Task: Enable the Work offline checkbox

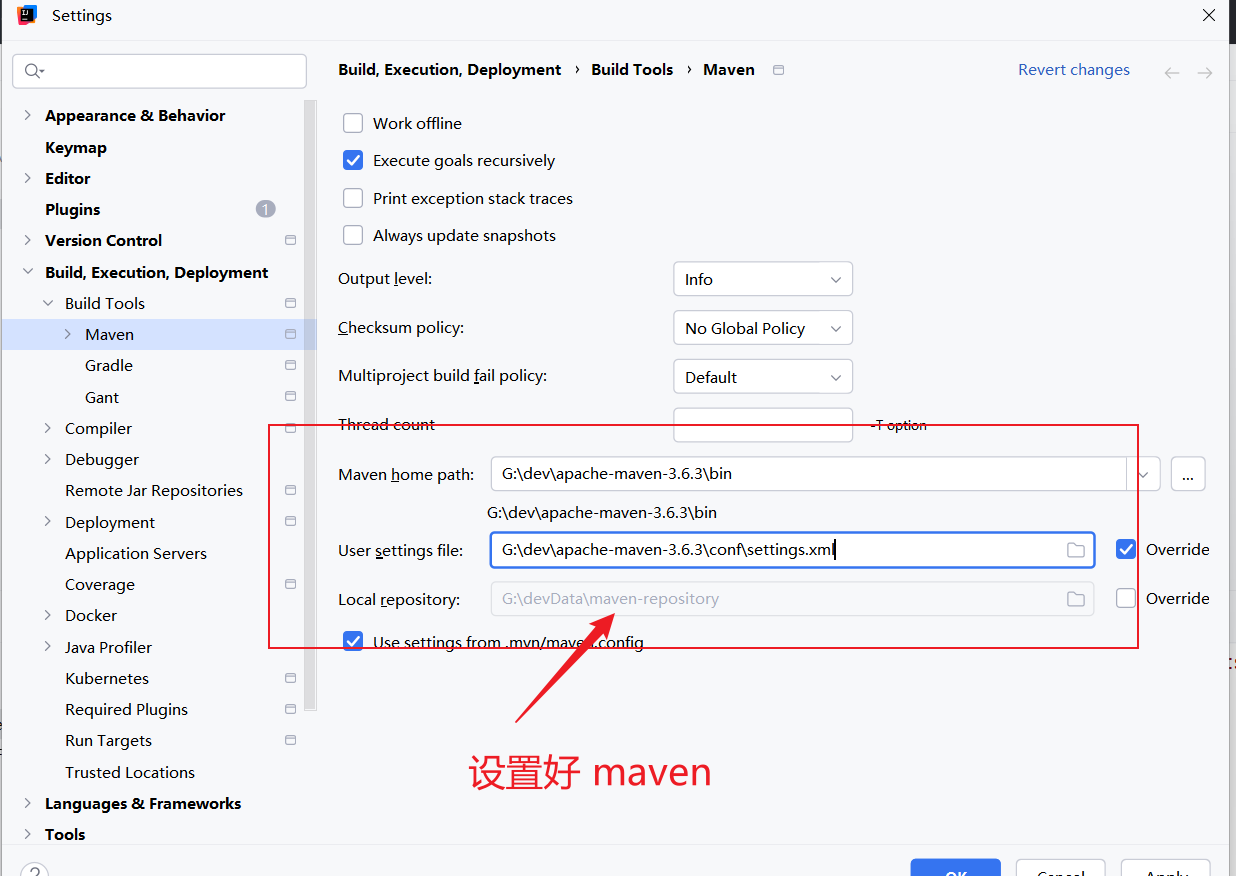Action: point(353,123)
